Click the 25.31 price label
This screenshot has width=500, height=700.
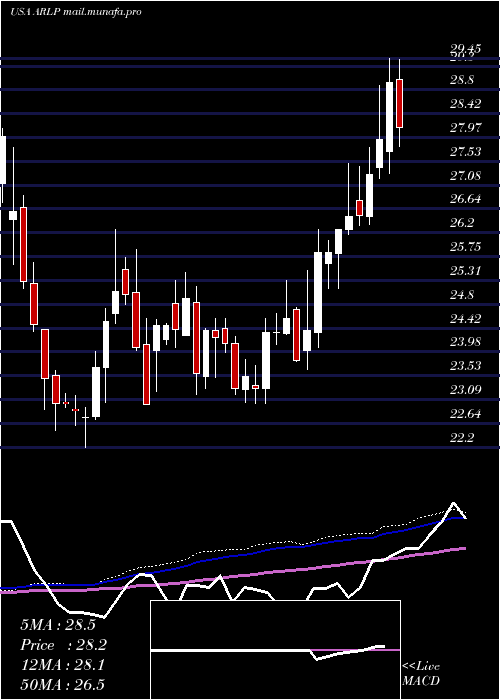pos(465,271)
